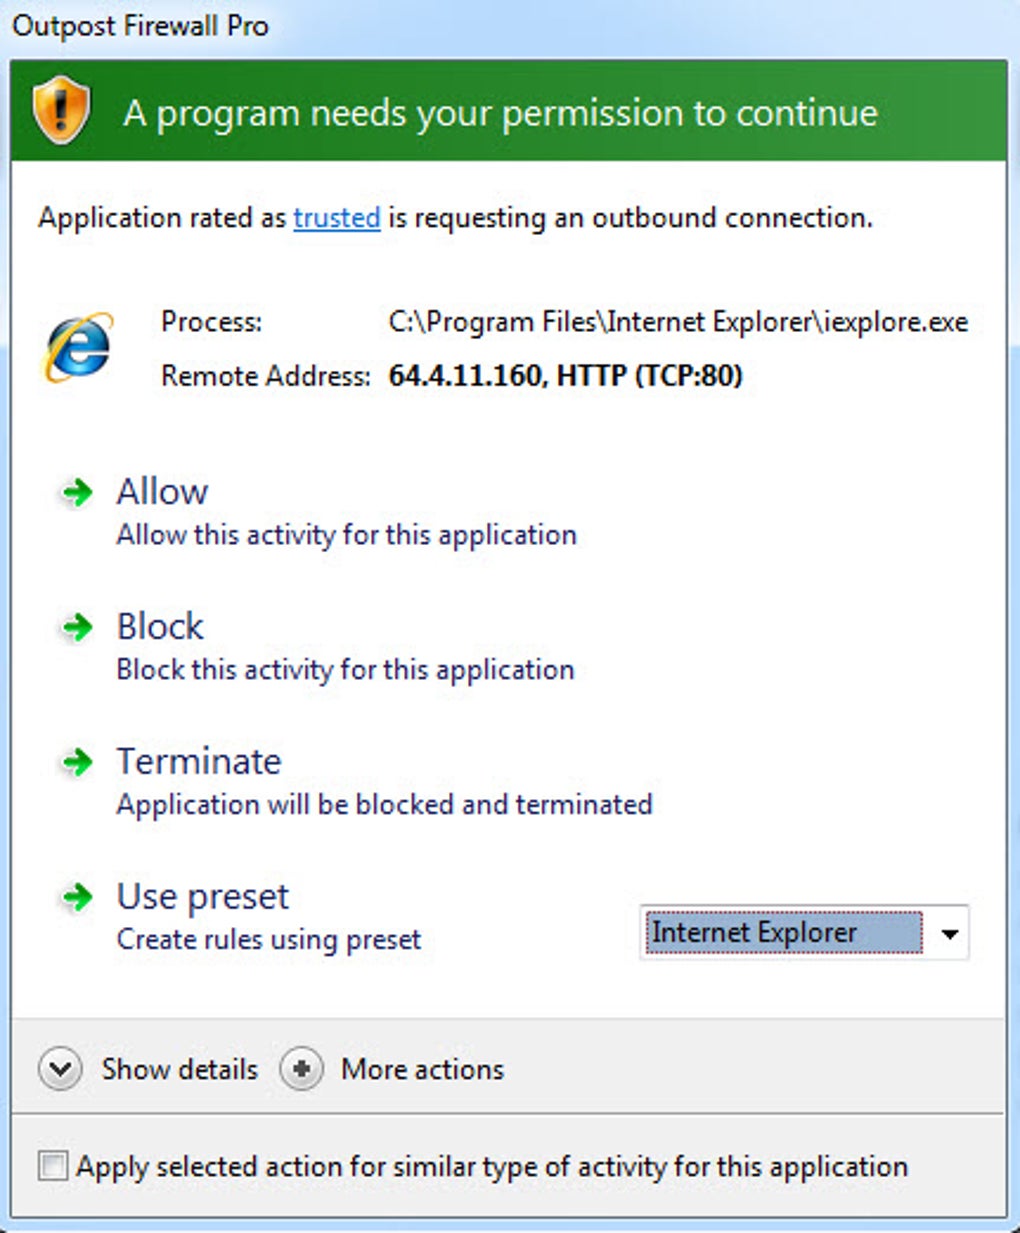Click the green arrow beside Allow
1020x1233 pixels.
(x=77, y=492)
